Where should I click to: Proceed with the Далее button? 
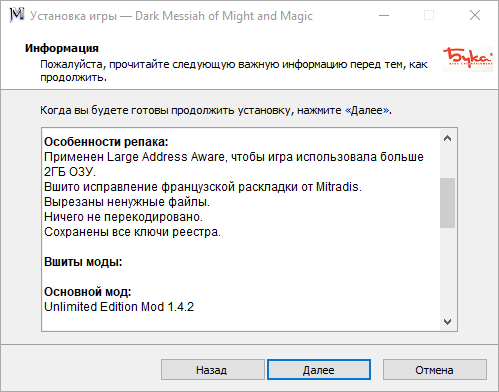click(x=319, y=370)
